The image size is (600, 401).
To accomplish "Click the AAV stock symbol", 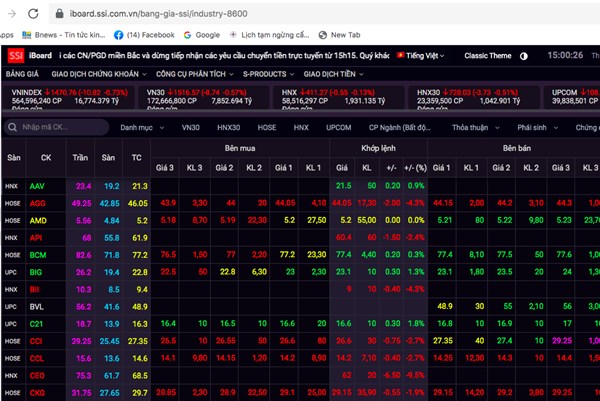I will click(x=37, y=186).
